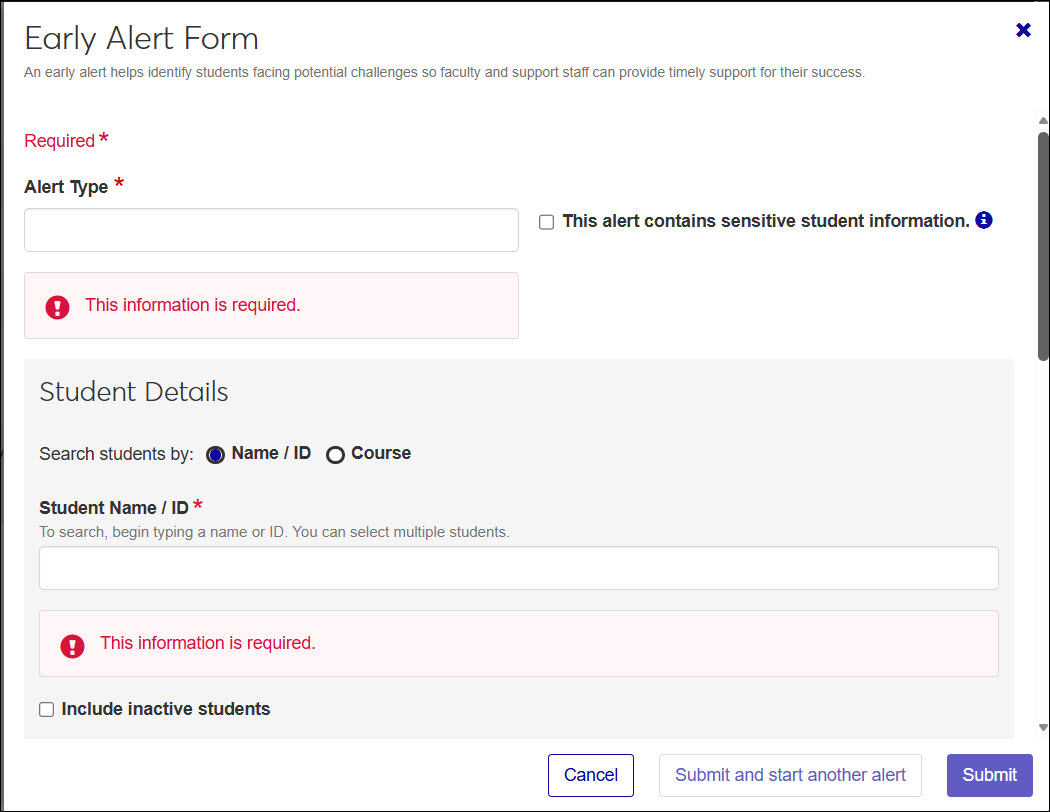Check the sensitive student information box
This screenshot has width=1050, height=812.
point(546,222)
